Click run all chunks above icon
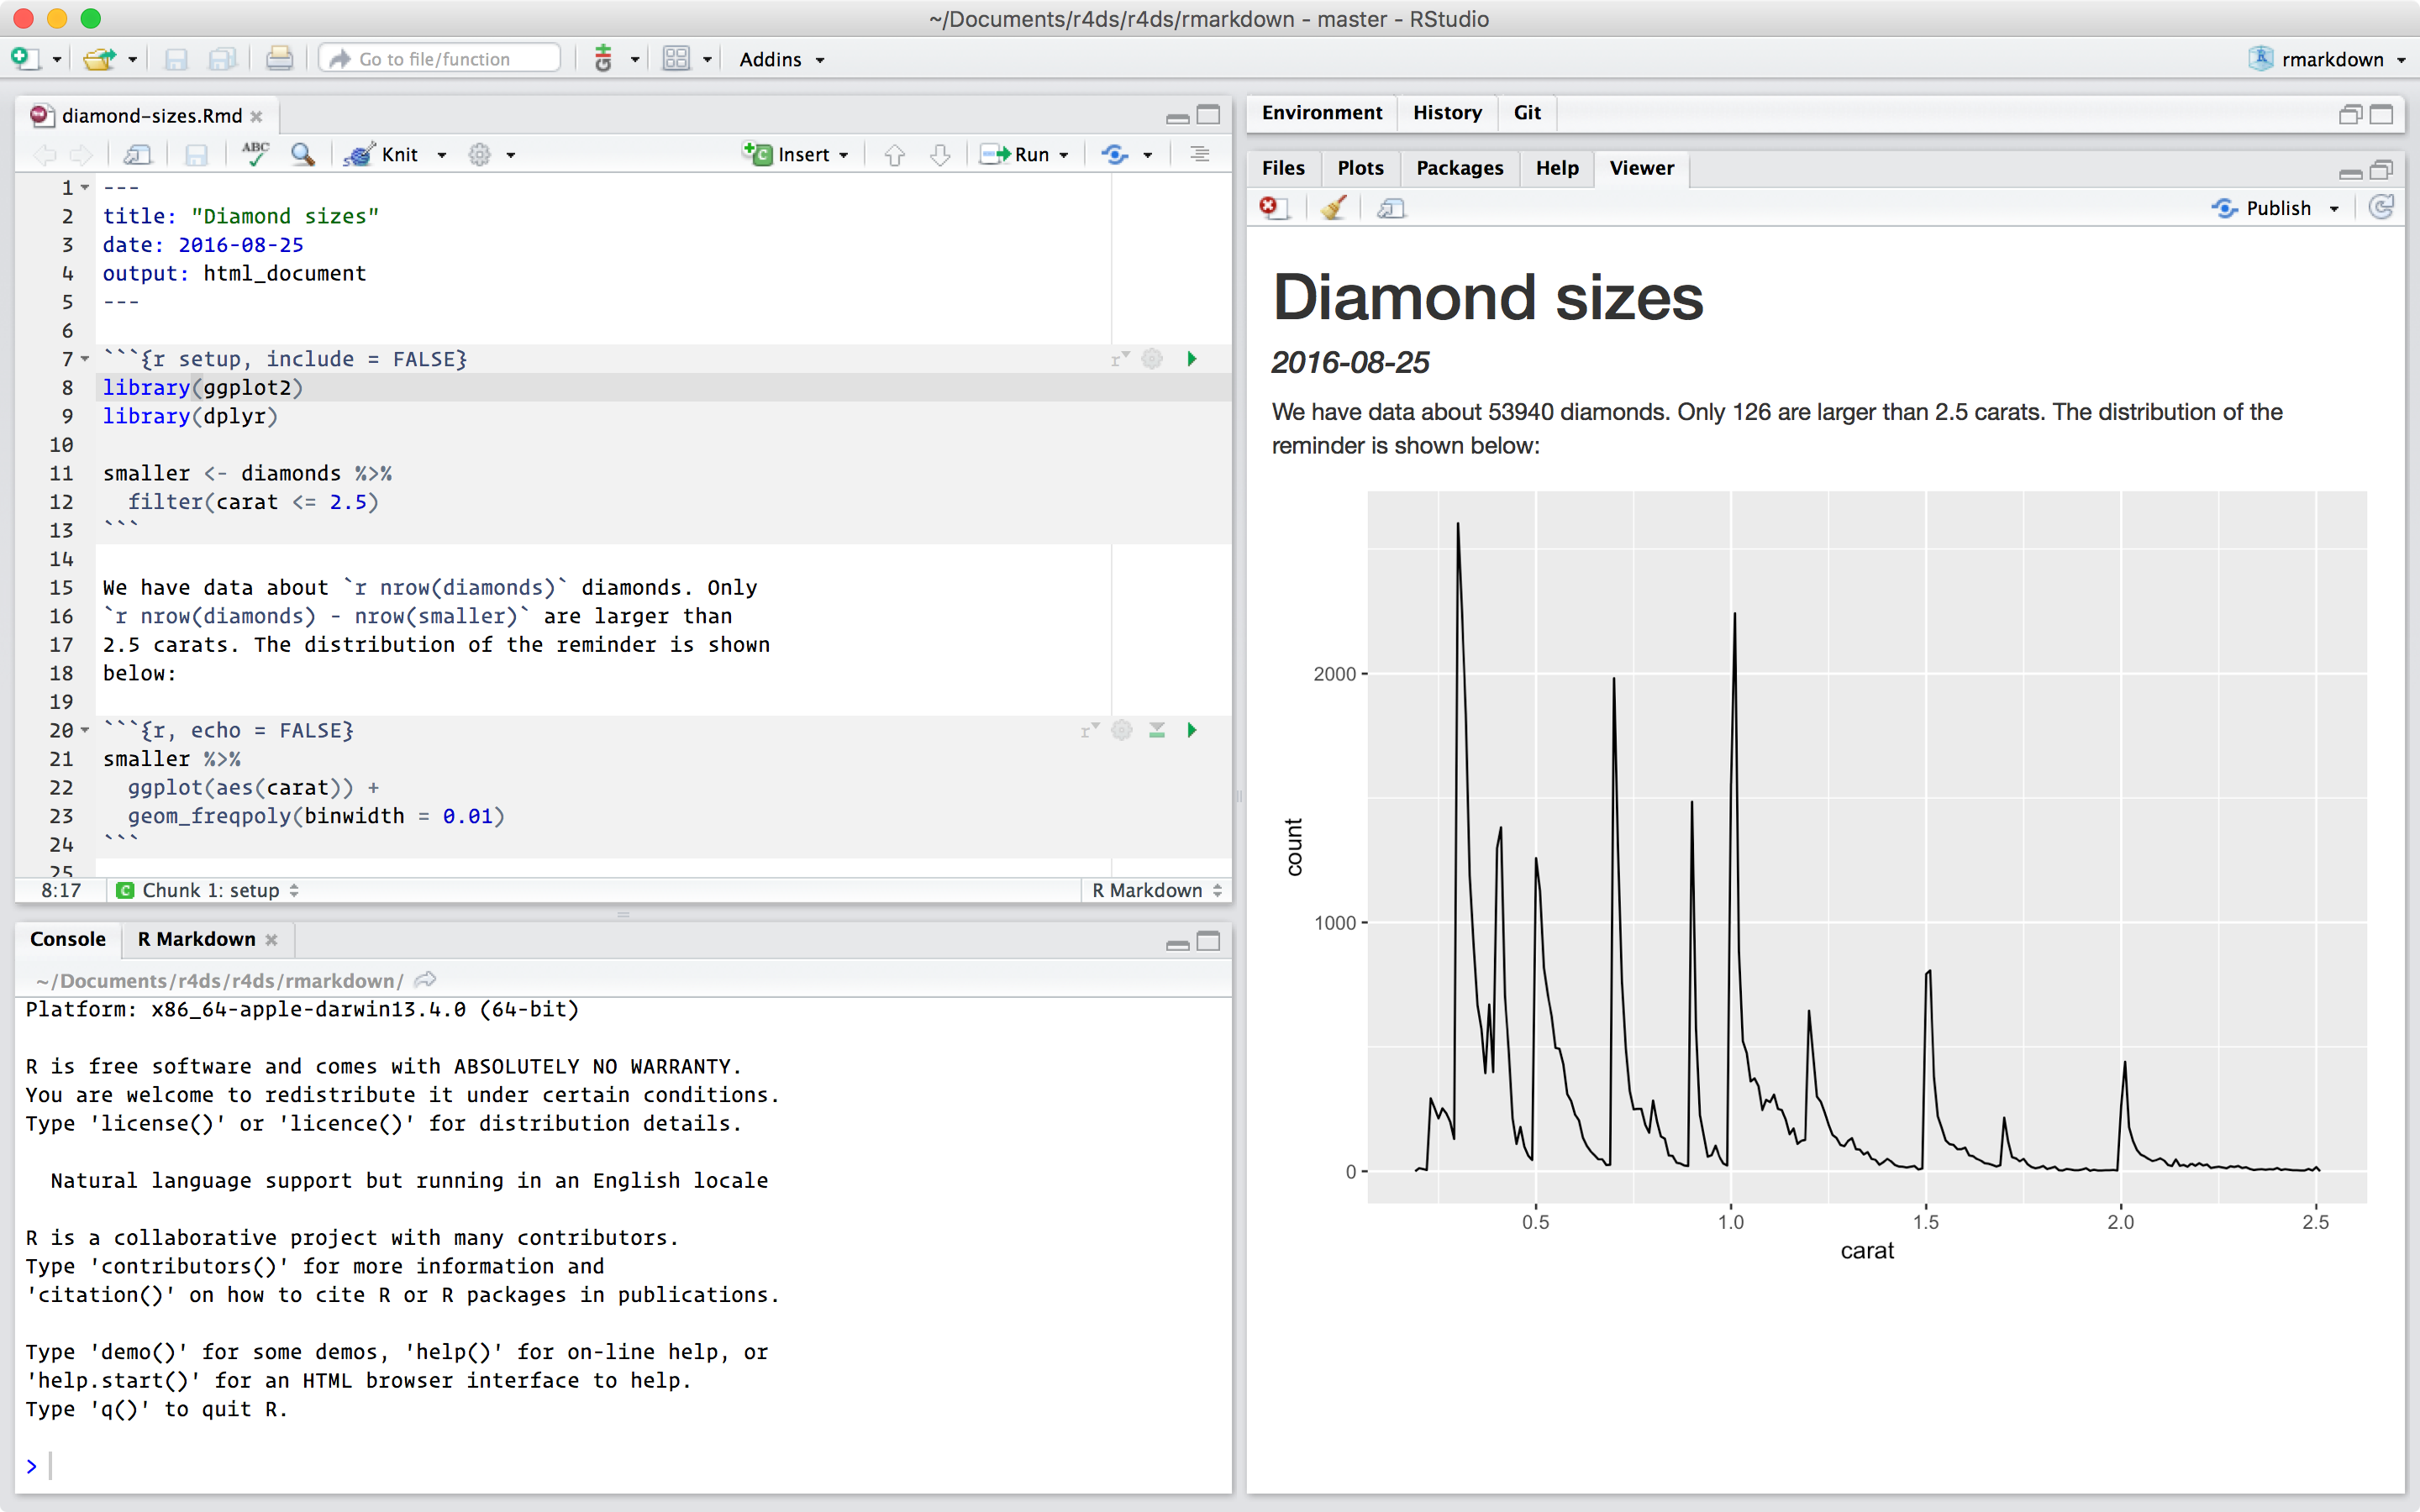The width and height of the screenshot is (2420, 1512). tap(1156, 730)
